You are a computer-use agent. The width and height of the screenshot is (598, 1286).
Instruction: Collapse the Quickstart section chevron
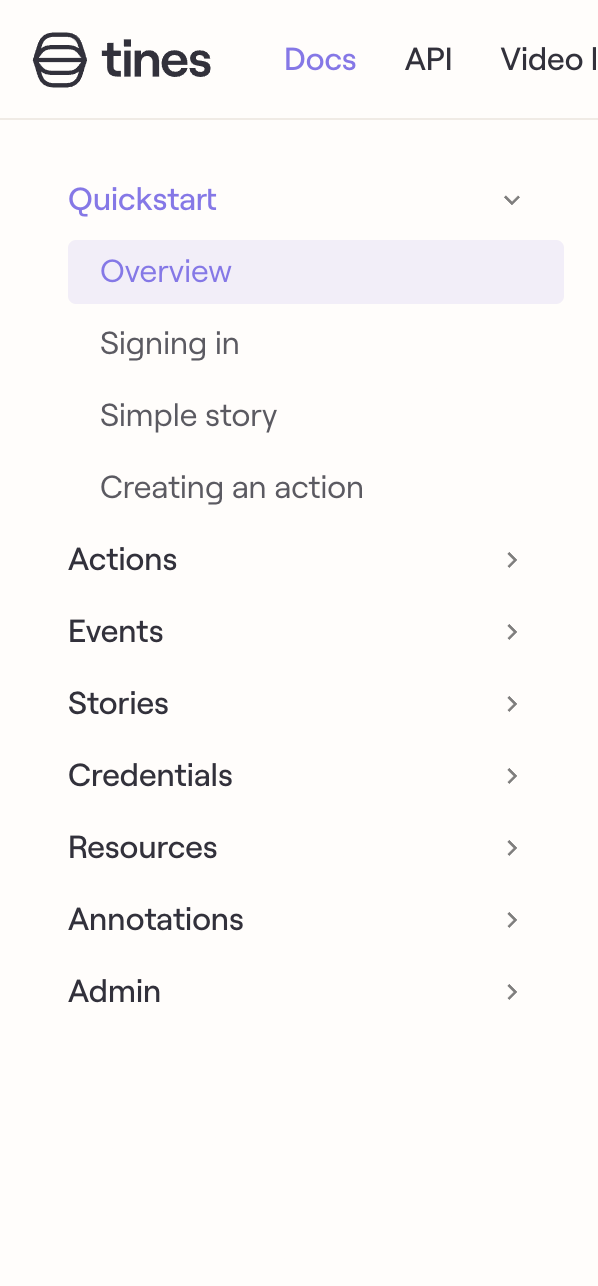[x=512, y=200]
